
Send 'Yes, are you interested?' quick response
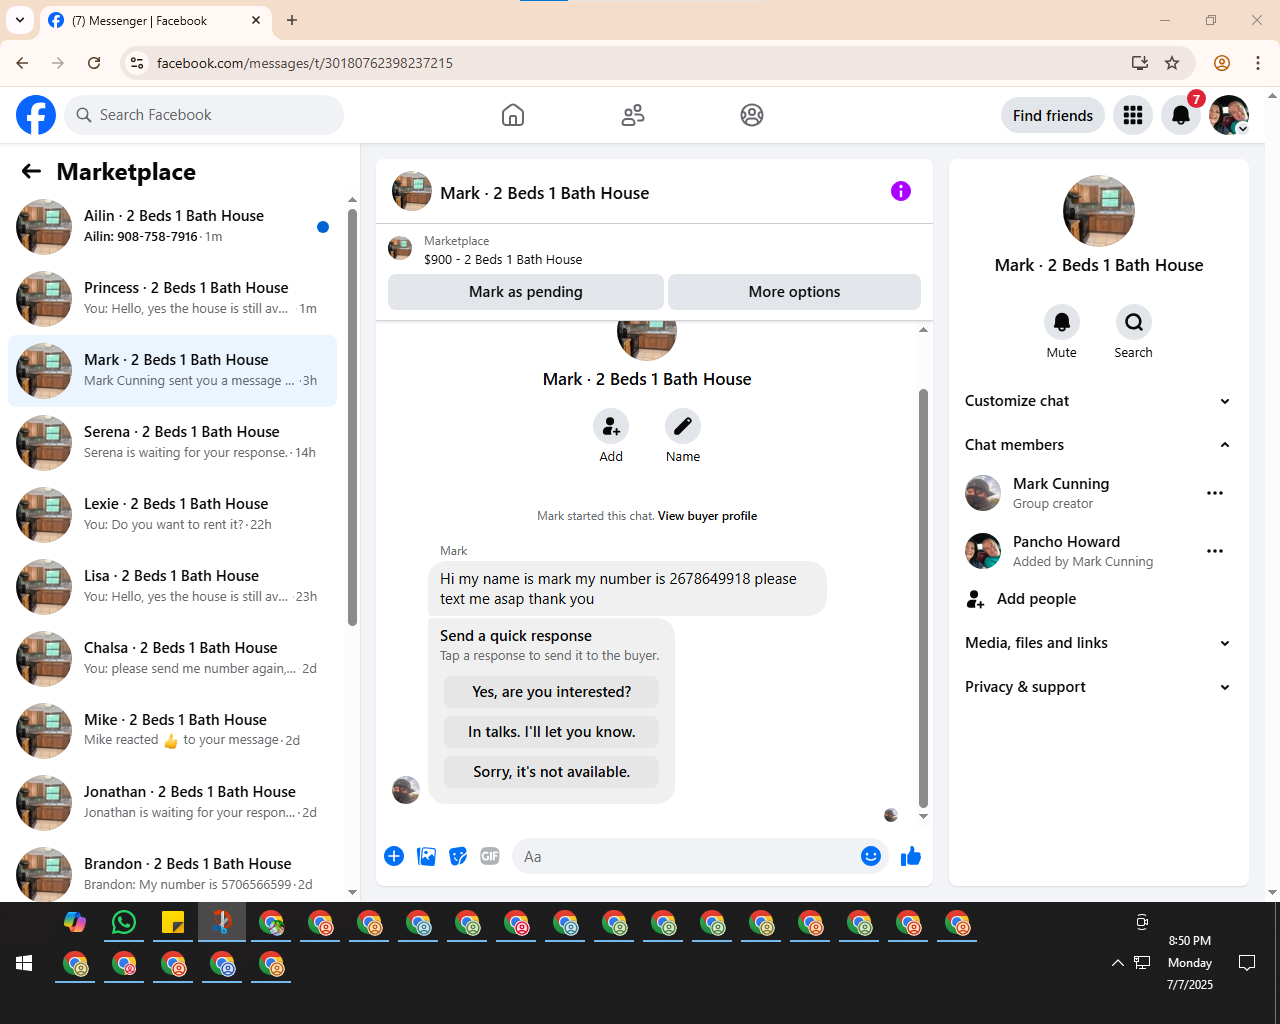(x=551, y=692)
